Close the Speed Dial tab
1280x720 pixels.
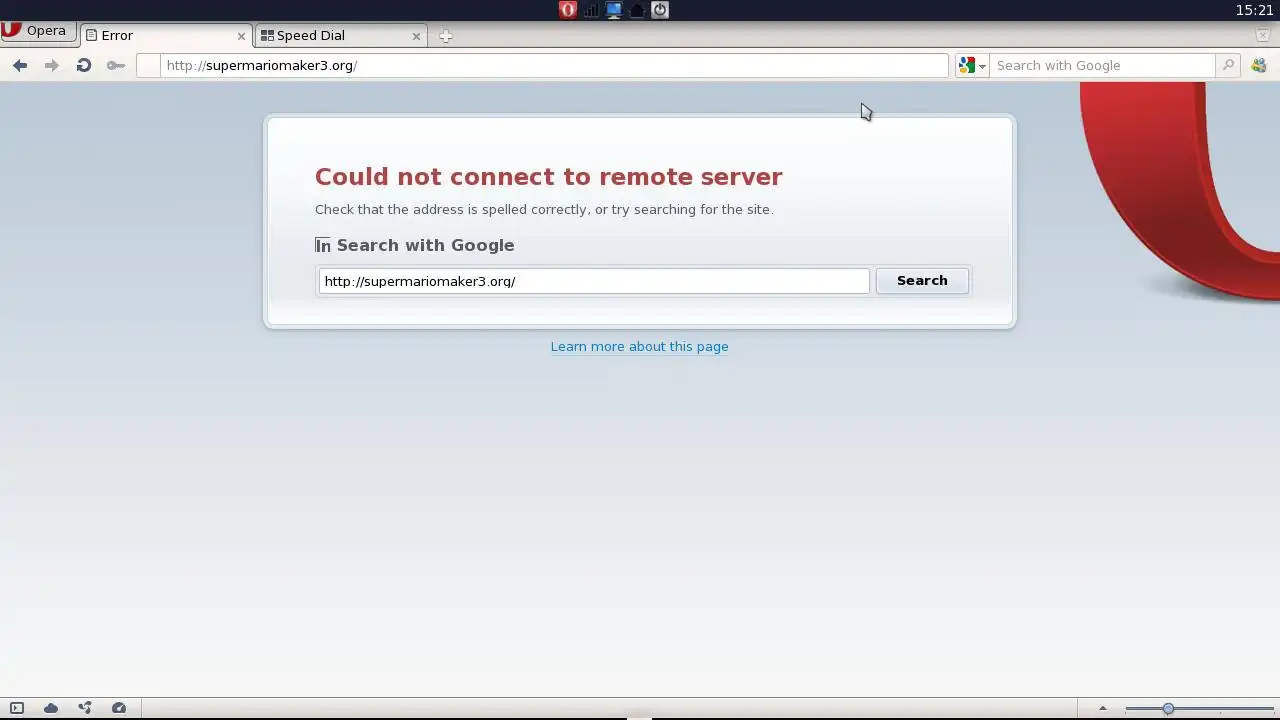pos(416,36)
